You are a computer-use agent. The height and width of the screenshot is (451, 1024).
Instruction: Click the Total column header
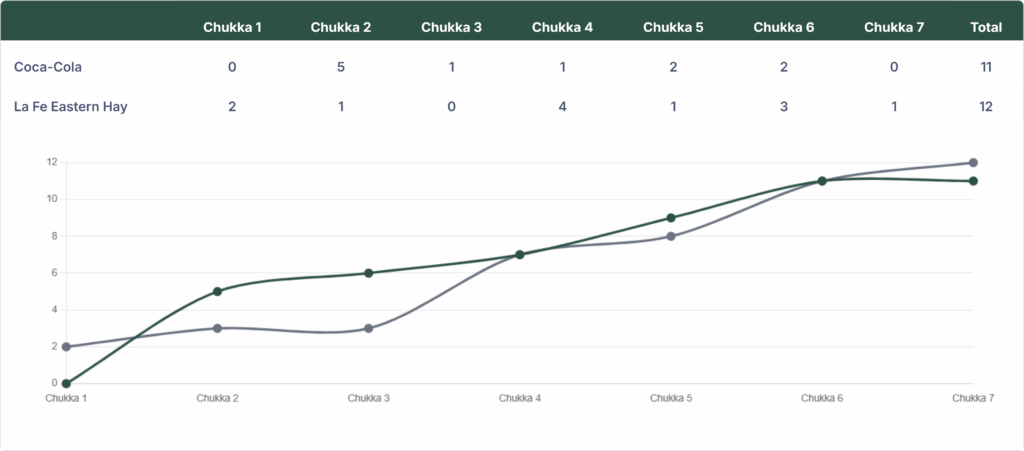click(986, 27)
